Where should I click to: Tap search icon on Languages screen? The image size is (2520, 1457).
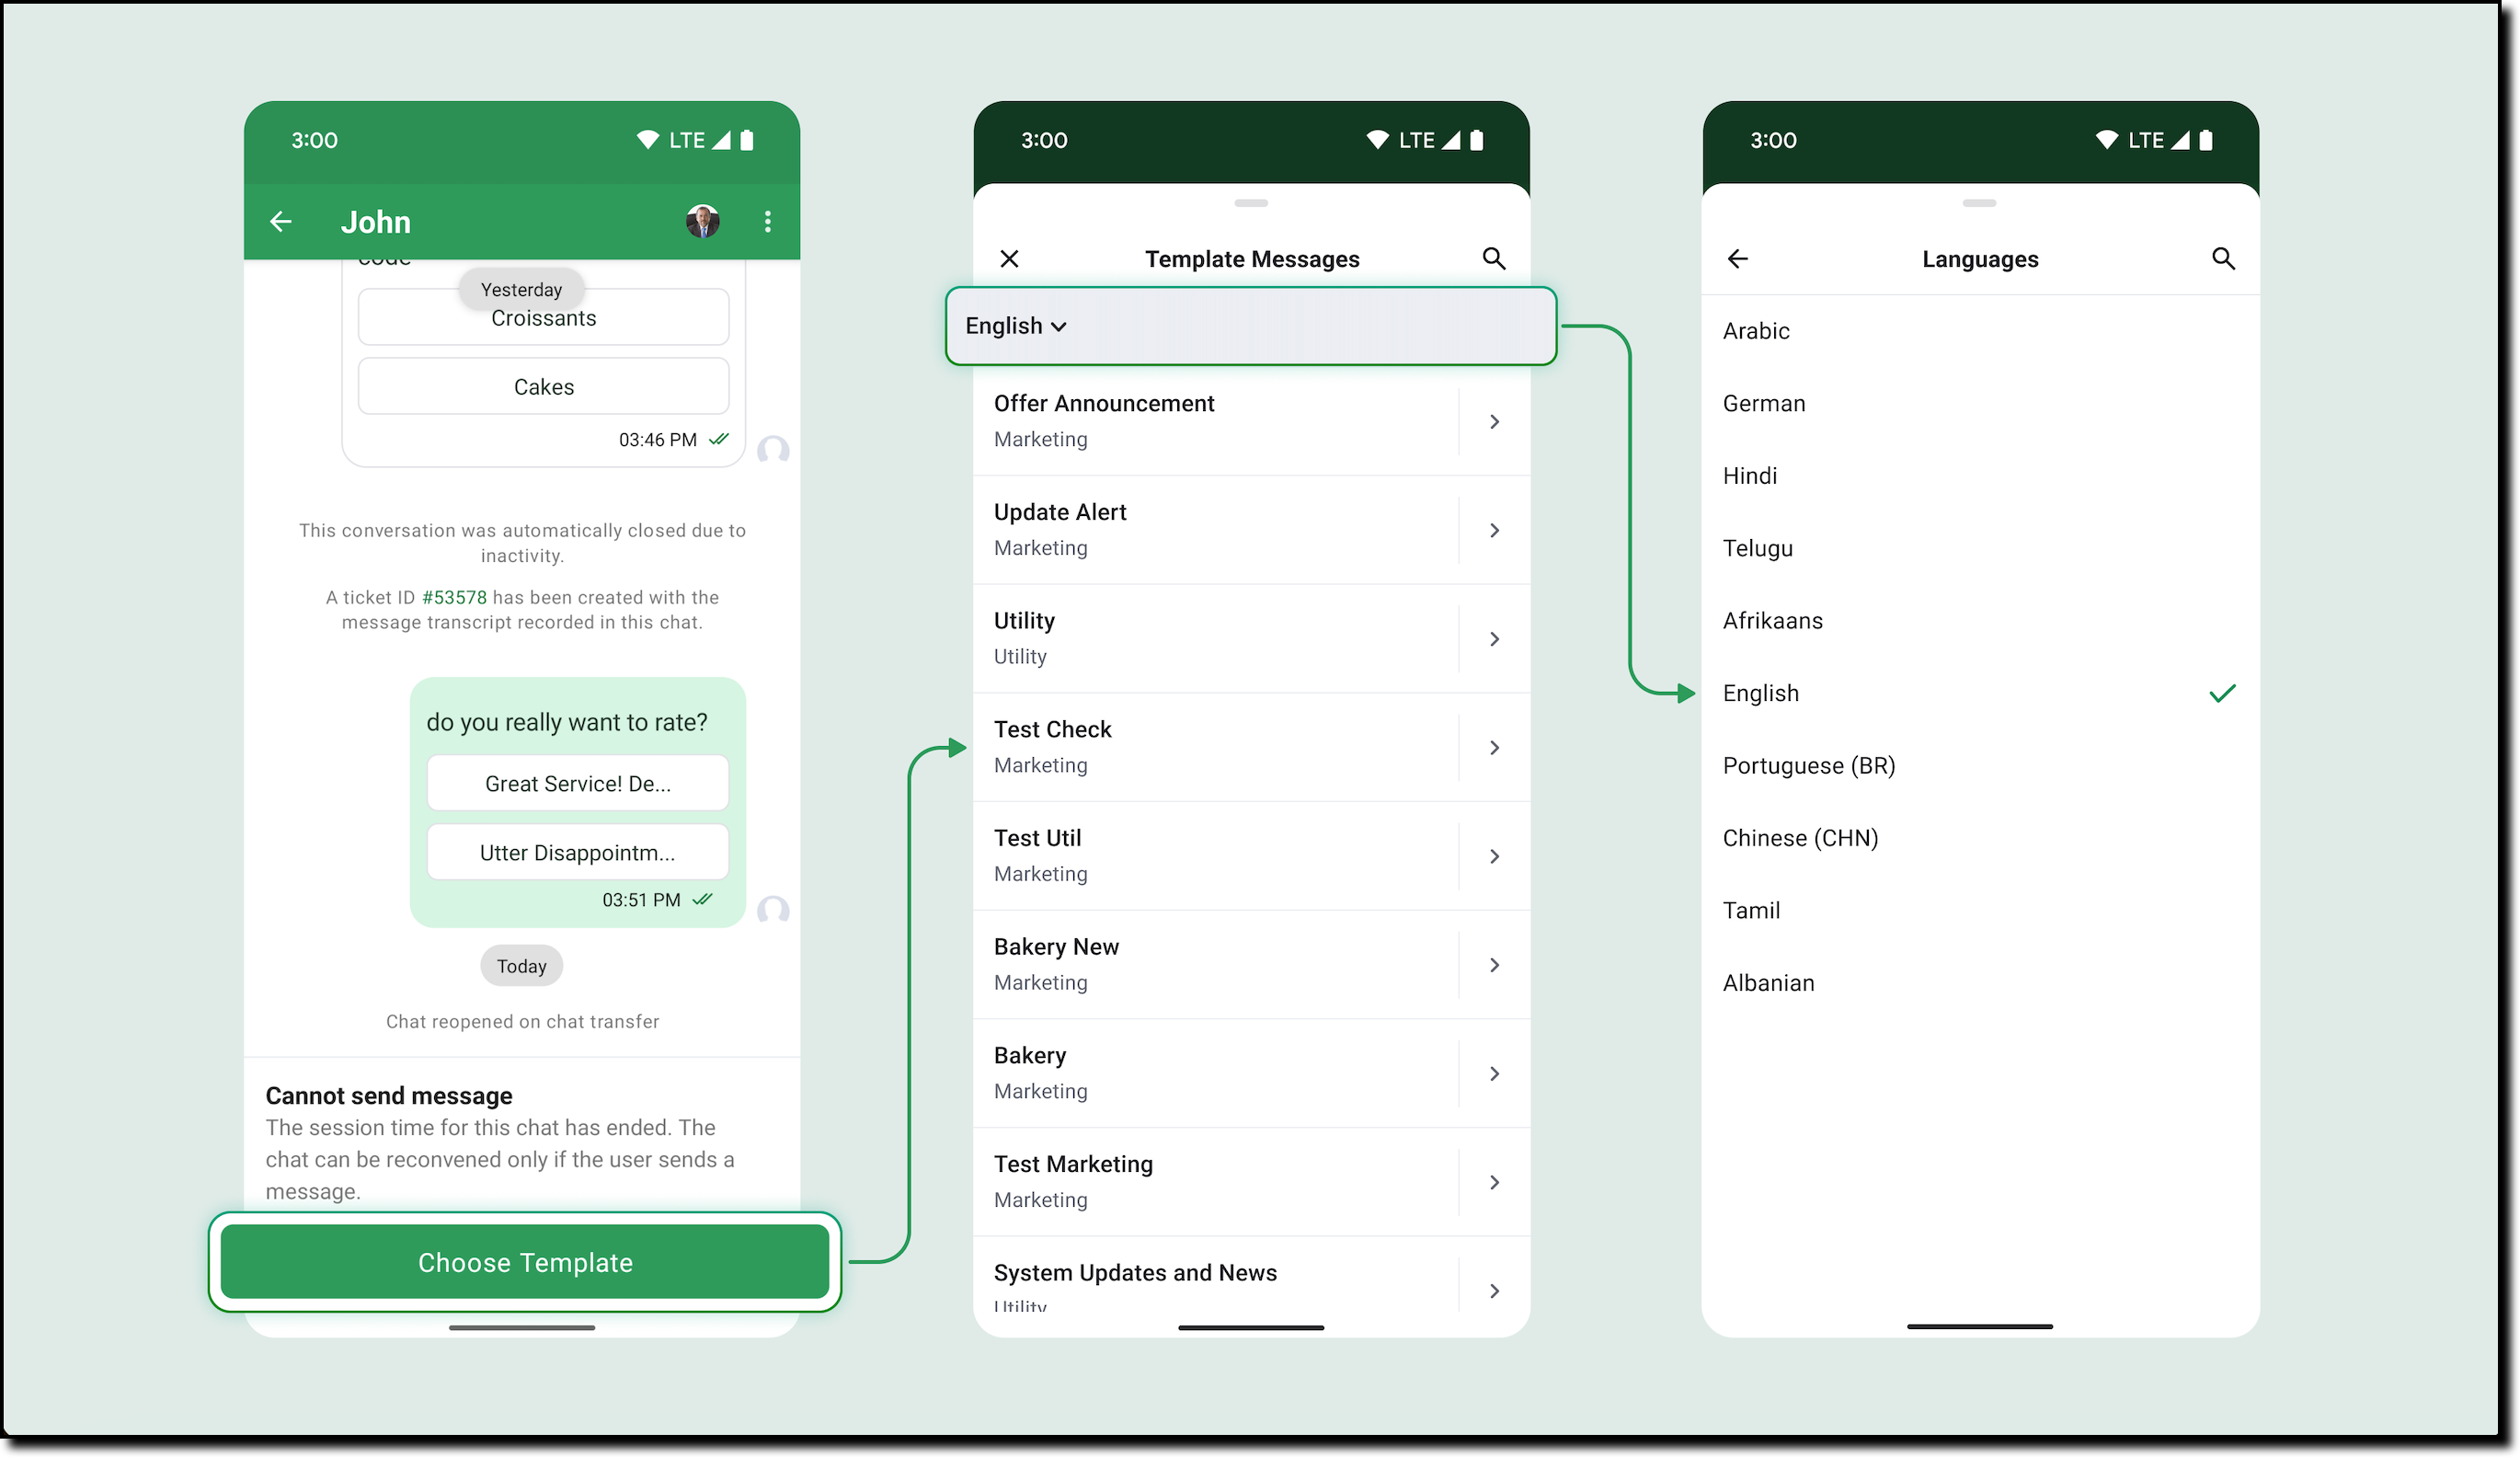[x=2222, y=259]
